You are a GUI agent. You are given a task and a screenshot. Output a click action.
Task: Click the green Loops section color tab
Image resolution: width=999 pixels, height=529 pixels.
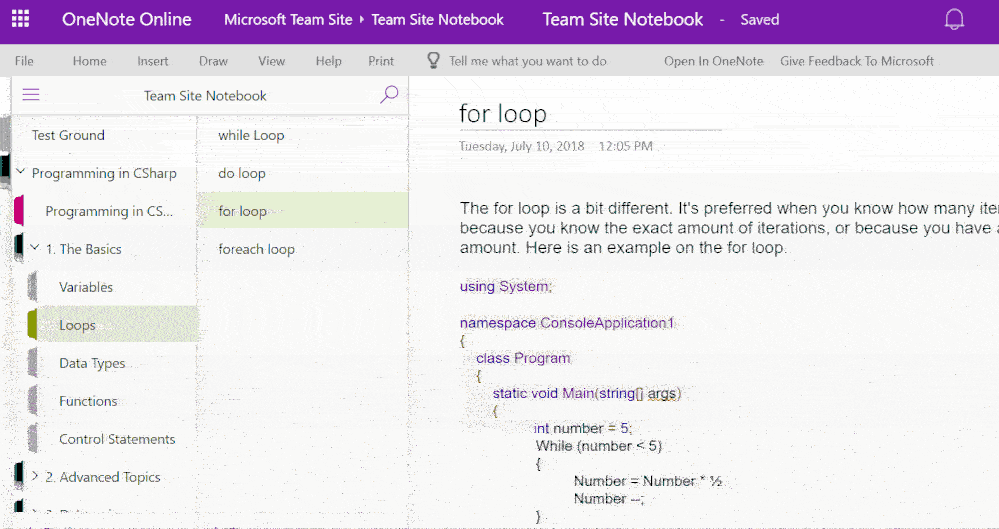tap(32, 325)
